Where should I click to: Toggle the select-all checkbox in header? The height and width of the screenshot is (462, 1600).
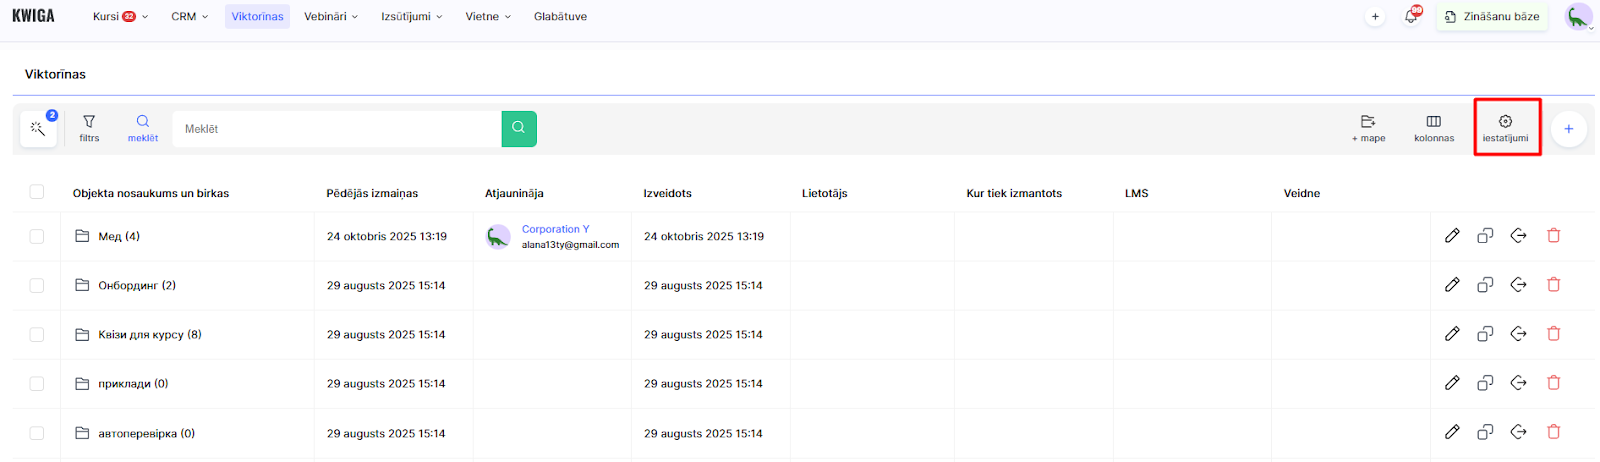[x=37, y=192]
